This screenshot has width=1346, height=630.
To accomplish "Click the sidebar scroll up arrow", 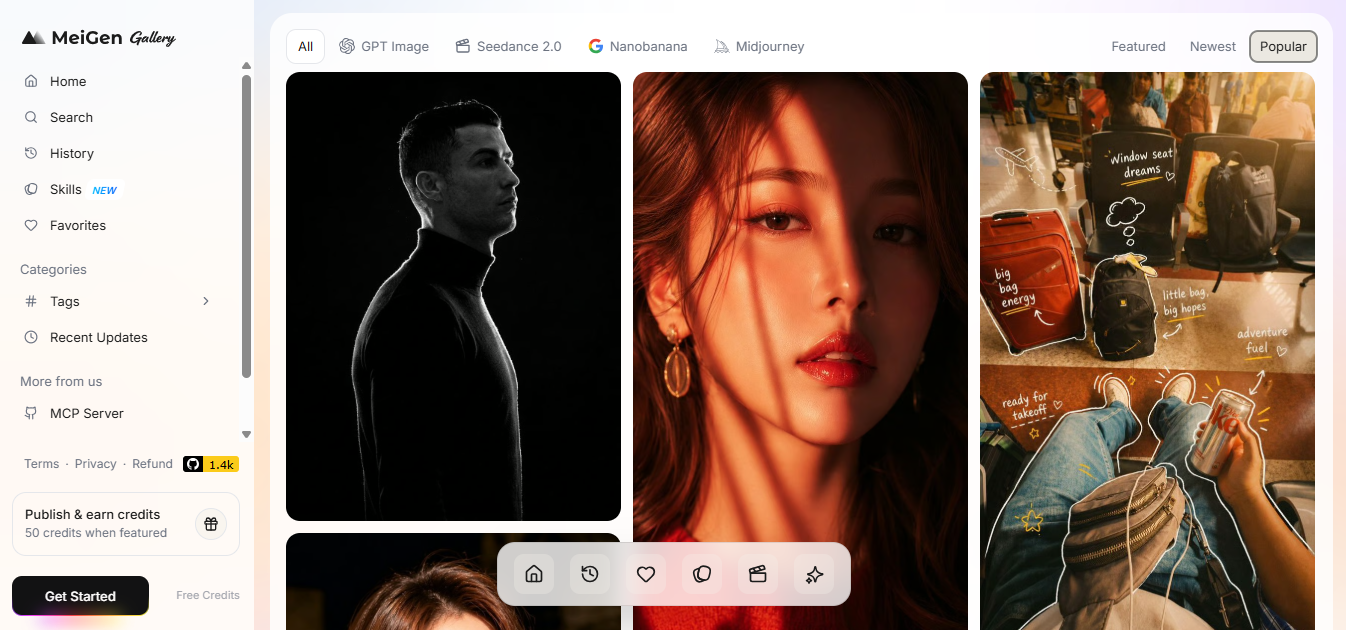I will point(246,66).
